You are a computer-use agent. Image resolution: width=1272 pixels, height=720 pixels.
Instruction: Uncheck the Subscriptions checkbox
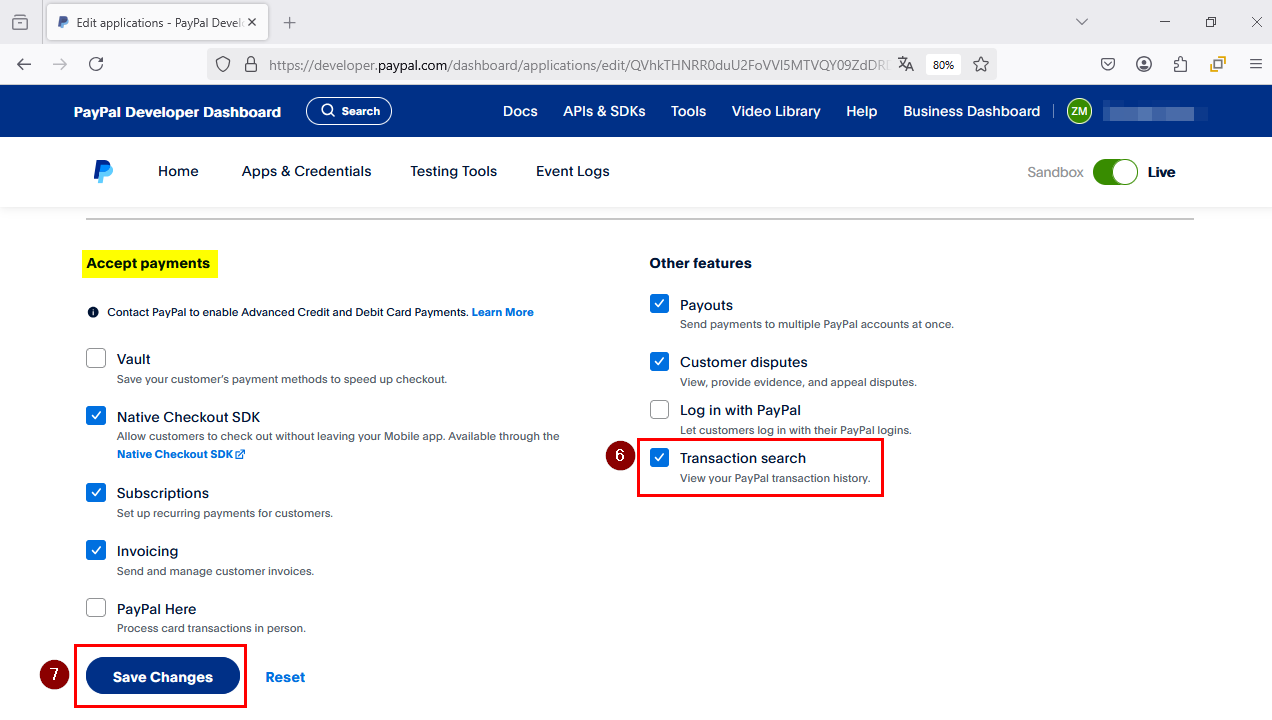[x=96, y=492]
